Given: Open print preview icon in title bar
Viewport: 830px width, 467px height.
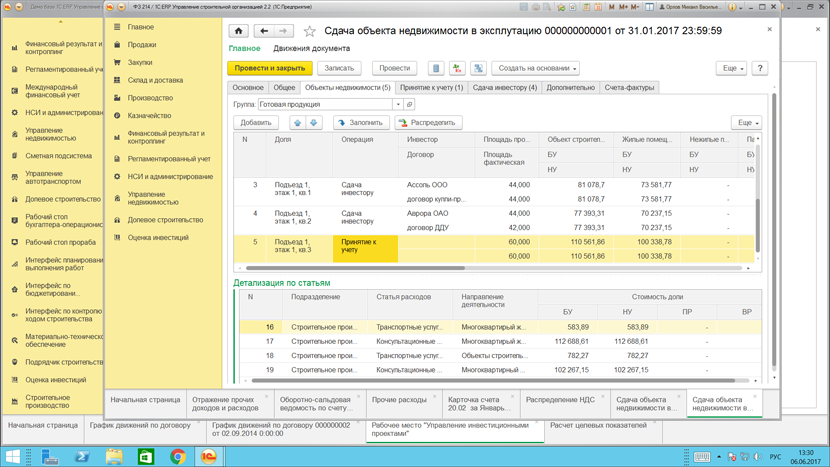Looking at the screenshot, I should click(x=547, y=7).
